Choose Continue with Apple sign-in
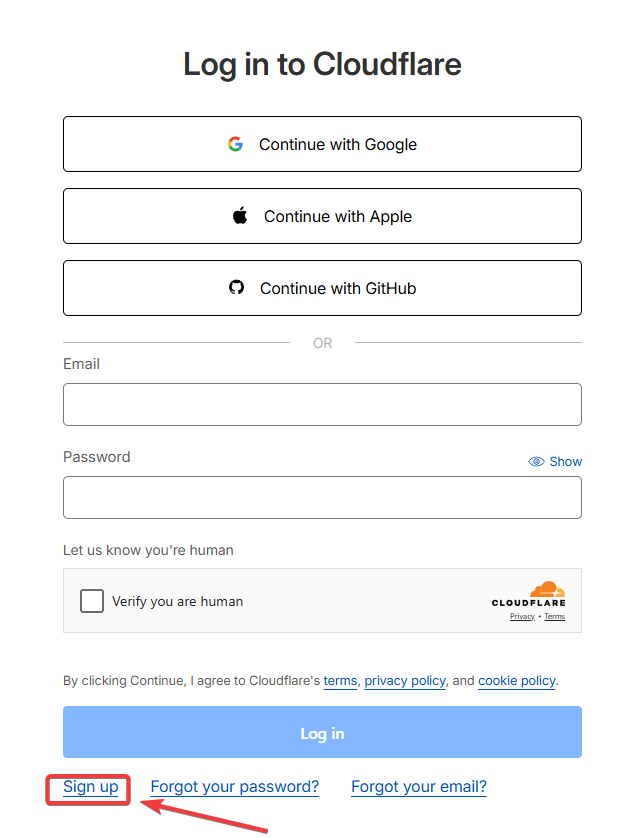This screenshot has width=621, height=838. tap(322, 216)
